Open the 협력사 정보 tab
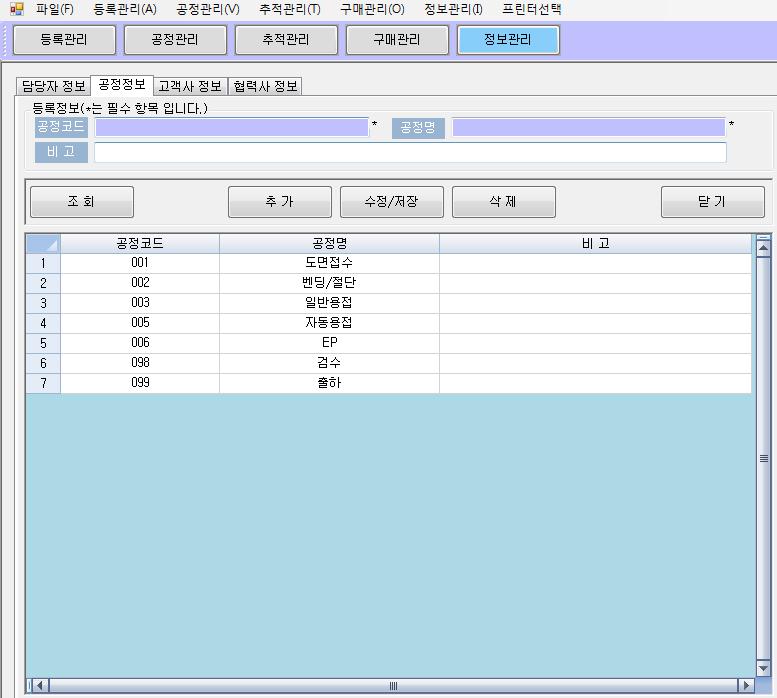The width and height of the screenshot is (777, 698). tap(265, 86)
